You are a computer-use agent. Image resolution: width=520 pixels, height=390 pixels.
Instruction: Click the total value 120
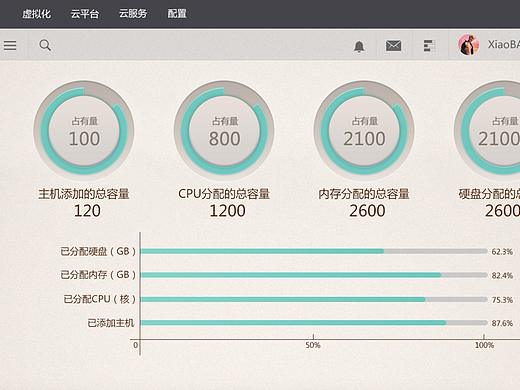87,211
